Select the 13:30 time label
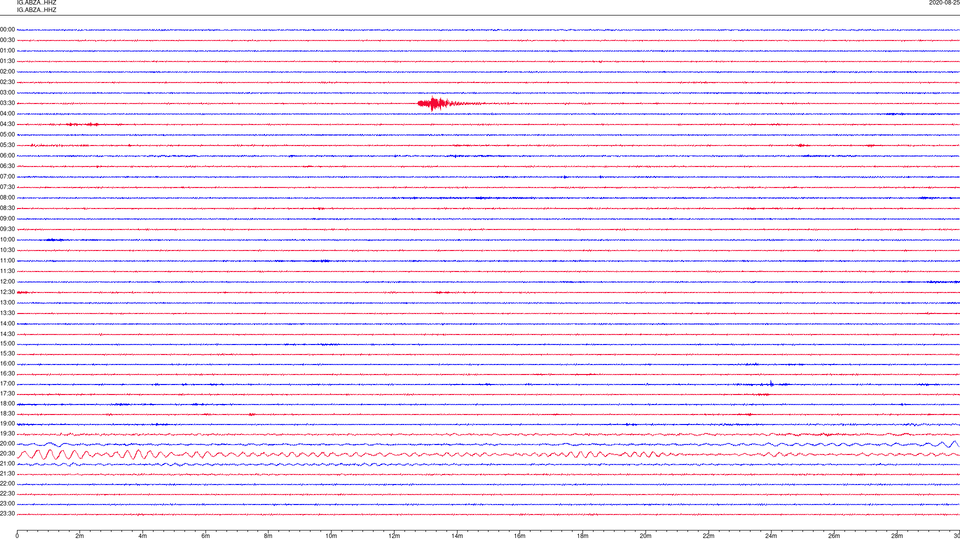The width and height of the screenshot is (960, 540). coord(7,313)
